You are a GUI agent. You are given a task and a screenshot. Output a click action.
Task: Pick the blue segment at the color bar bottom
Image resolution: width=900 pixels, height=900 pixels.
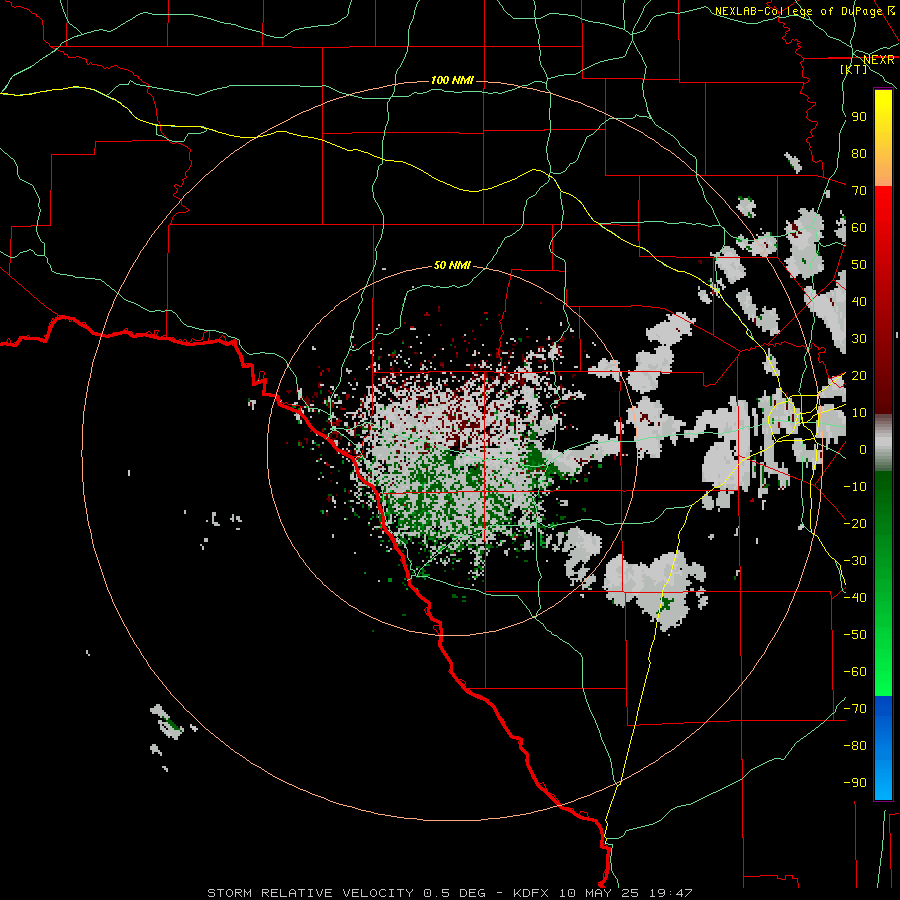point(883,746)
